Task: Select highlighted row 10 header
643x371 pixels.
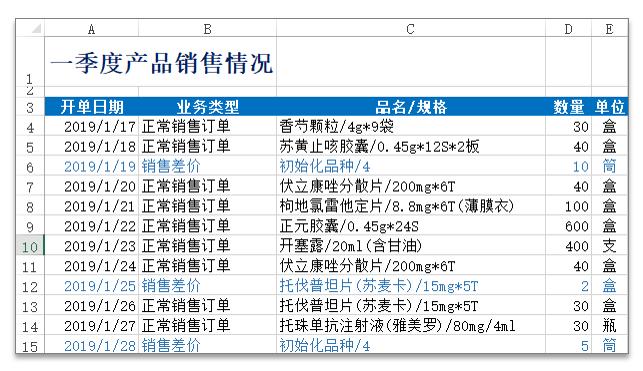Action: tap(30, 246)
